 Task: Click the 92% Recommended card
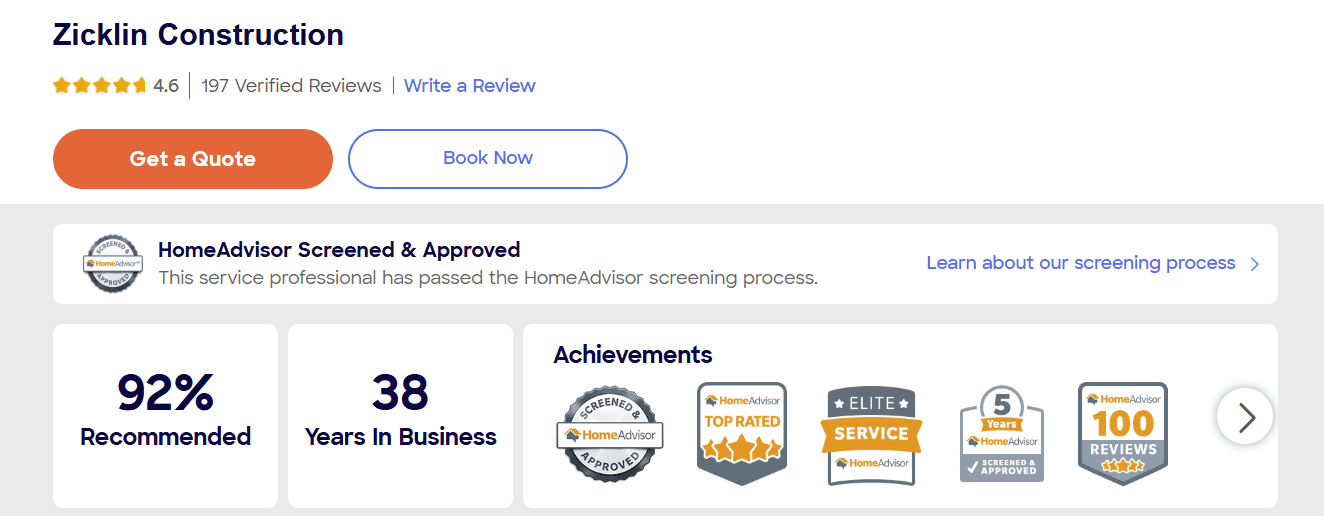[x=165, y=415]
